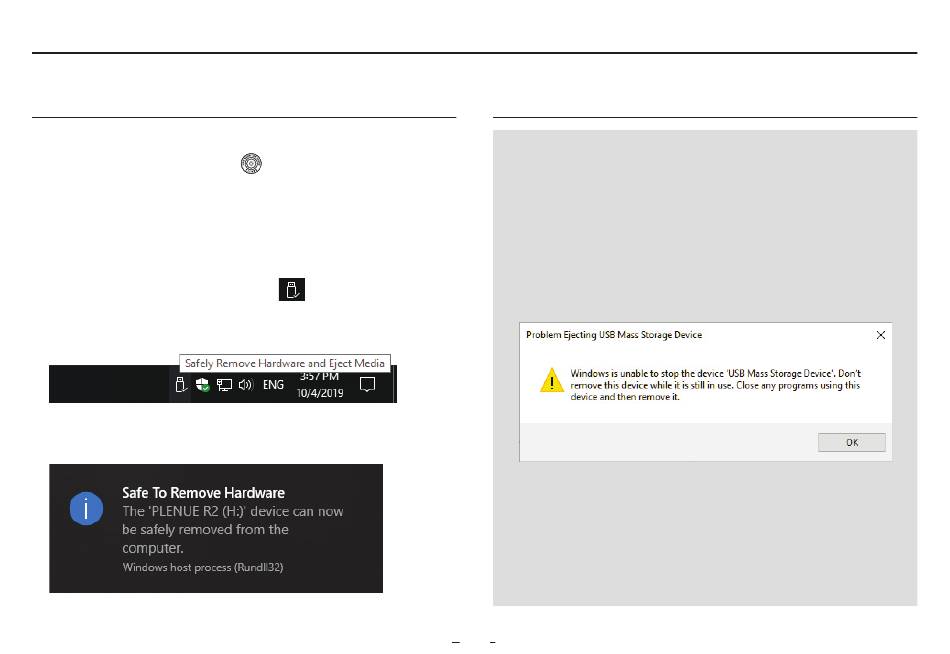Click the Safe To Remove Hardware title
950x654 pixels.
[x=204, y=493]
